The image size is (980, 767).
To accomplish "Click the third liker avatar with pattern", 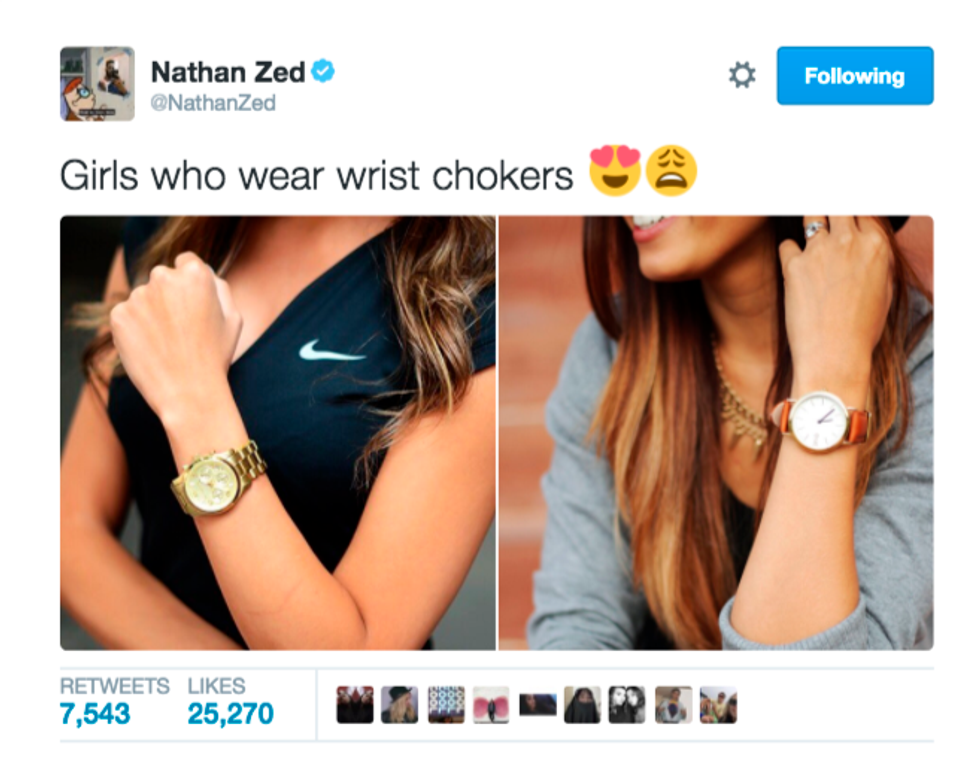I will (x=446, y=705).
